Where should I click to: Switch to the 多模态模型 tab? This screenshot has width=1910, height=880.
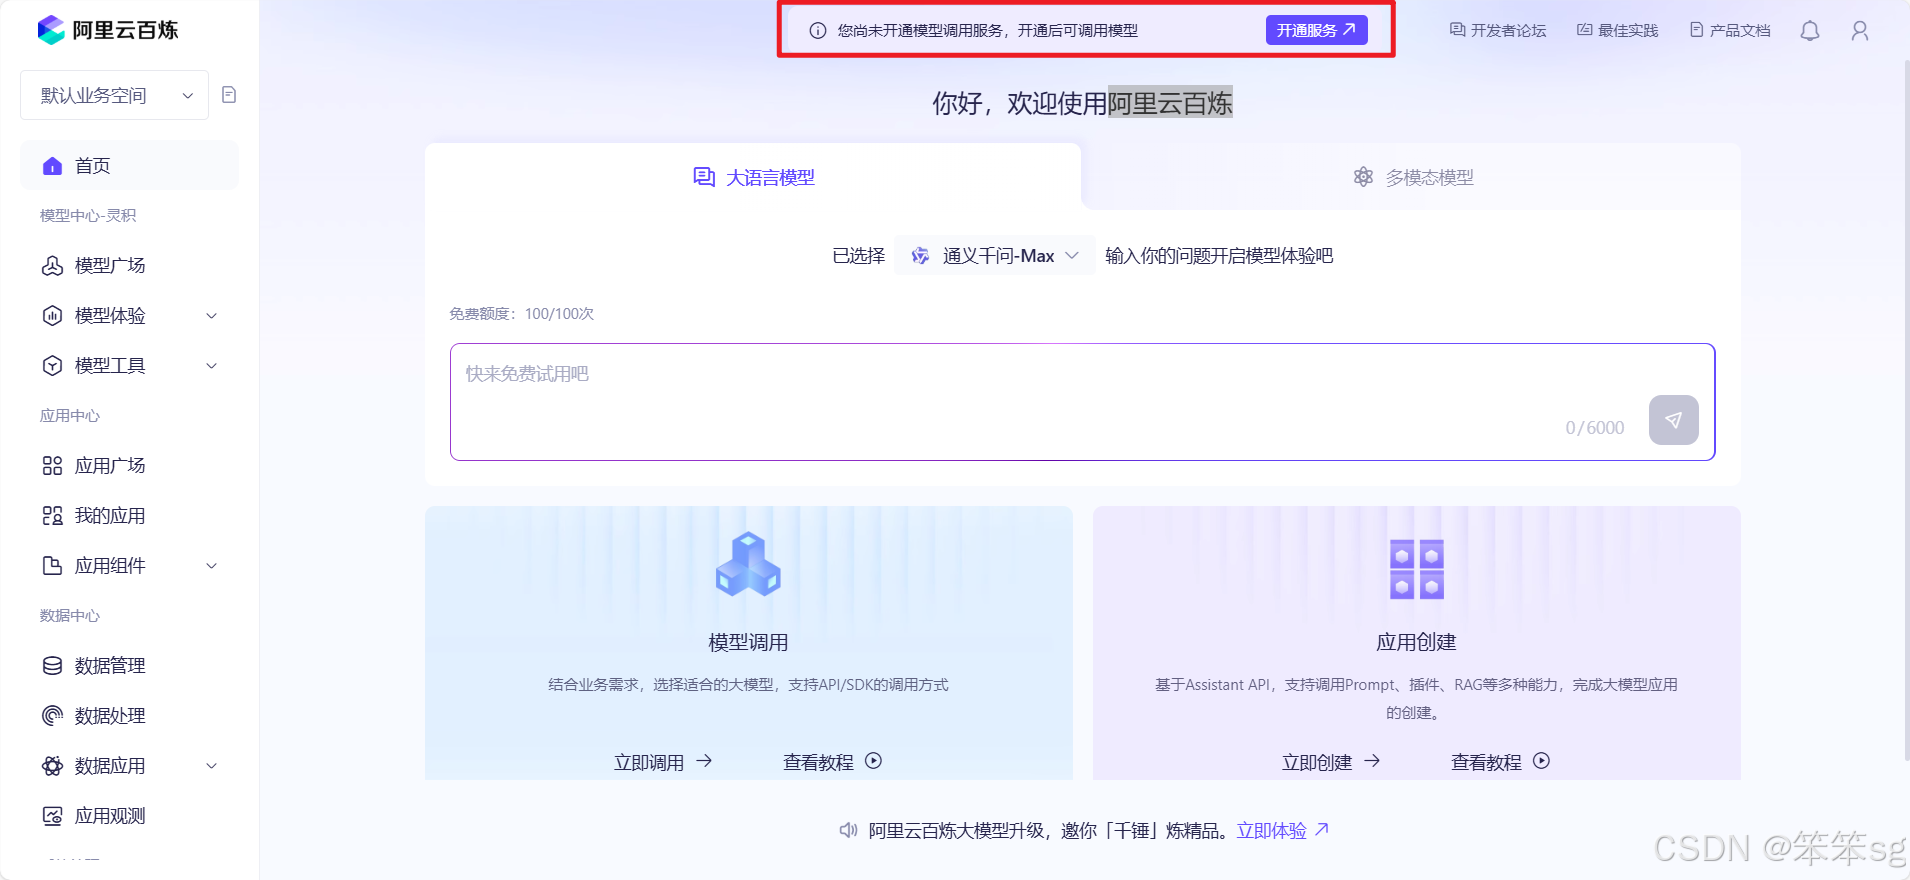click(1412, 177)
